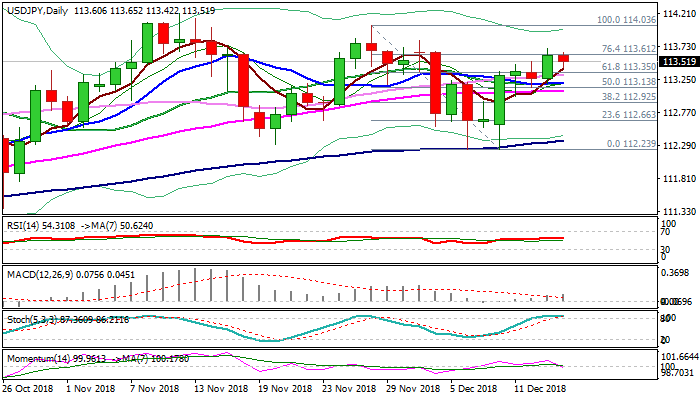The width and height of the screenshot is (700, 400).
Task: Click the 114.210 price axis label
Action: (x=679, y=14)
